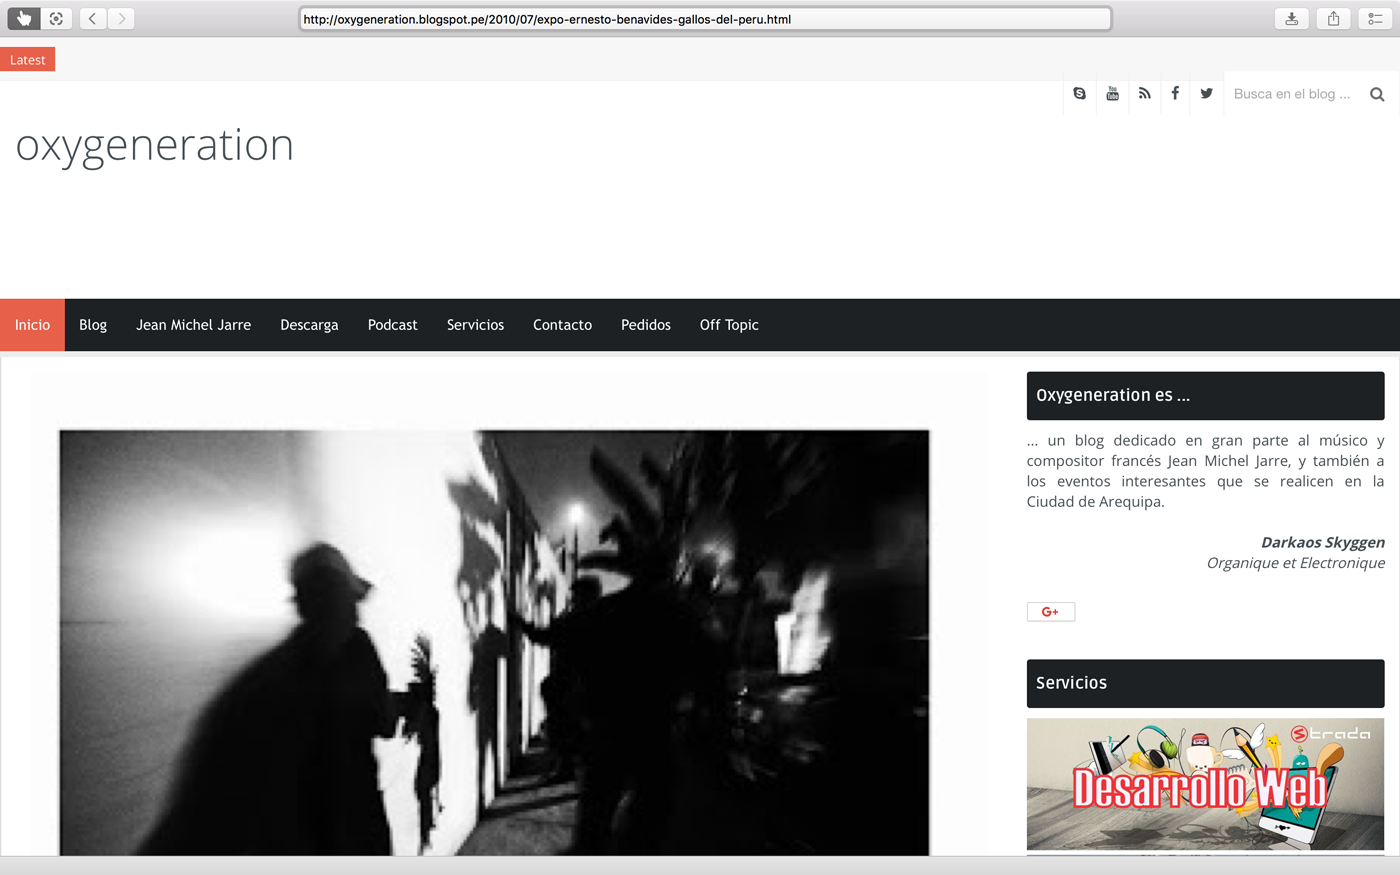Open the Skype social icon
This screenshot has width=1400, height=875.
click(x=1080, y=94)
